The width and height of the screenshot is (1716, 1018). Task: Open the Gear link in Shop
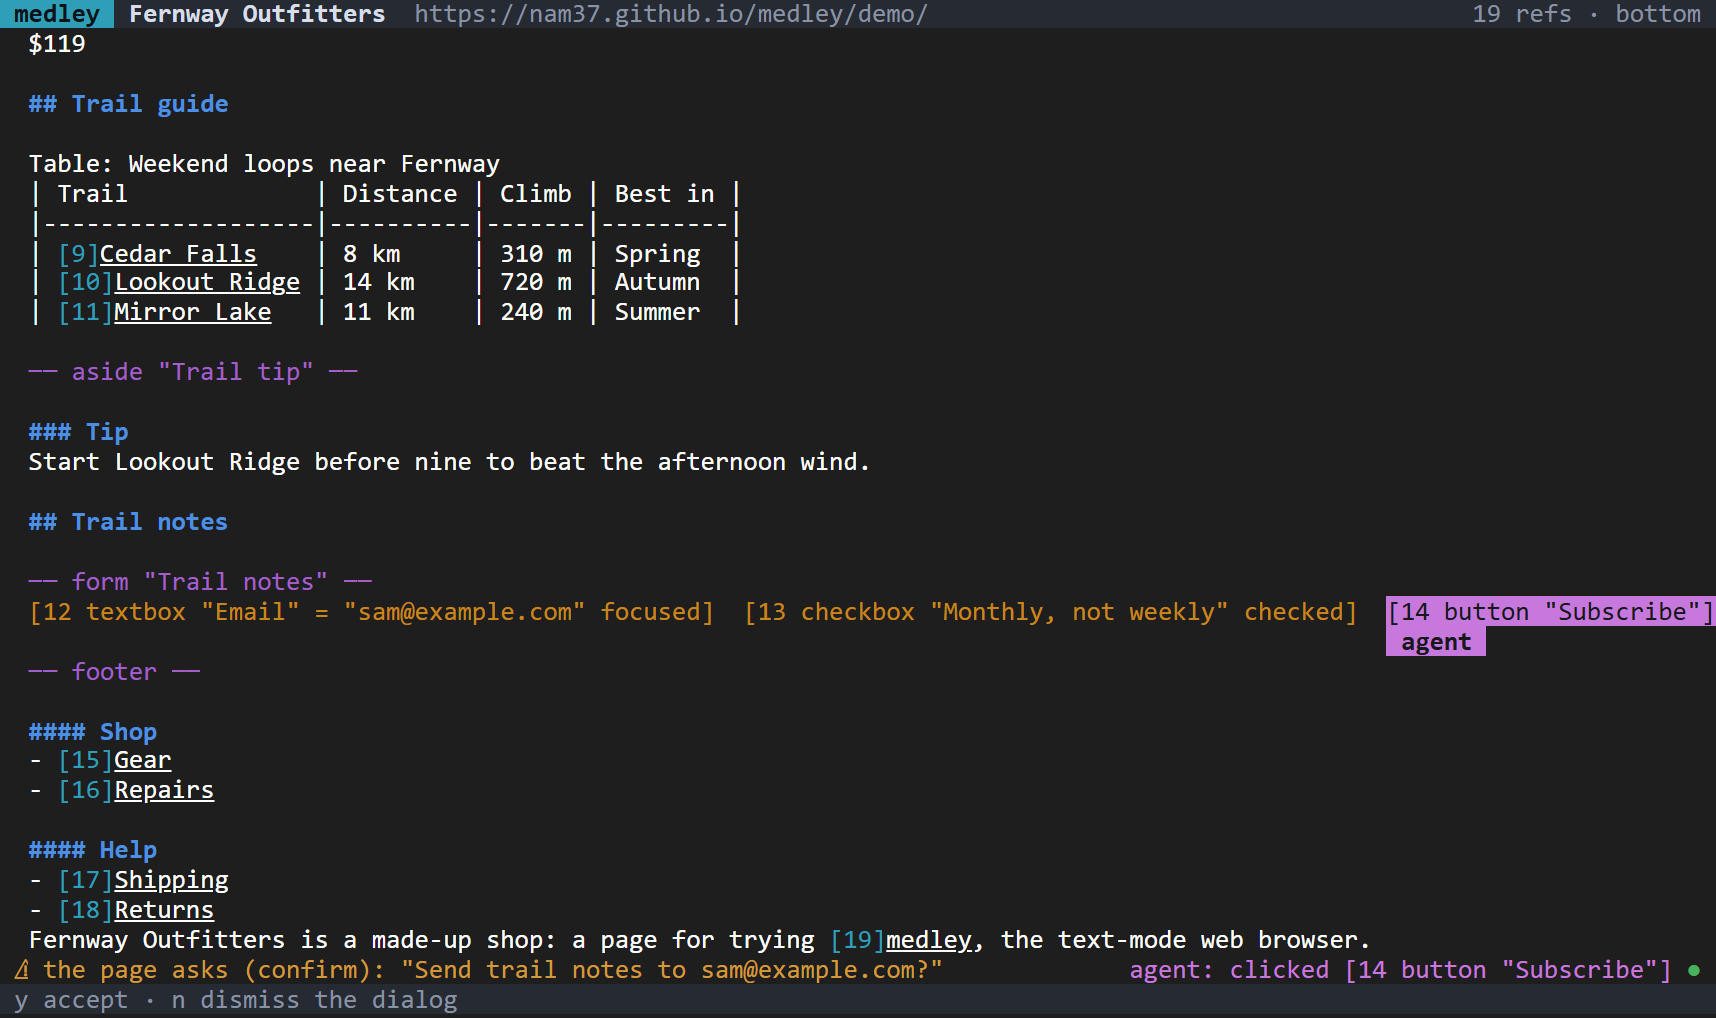coord(143,761)
